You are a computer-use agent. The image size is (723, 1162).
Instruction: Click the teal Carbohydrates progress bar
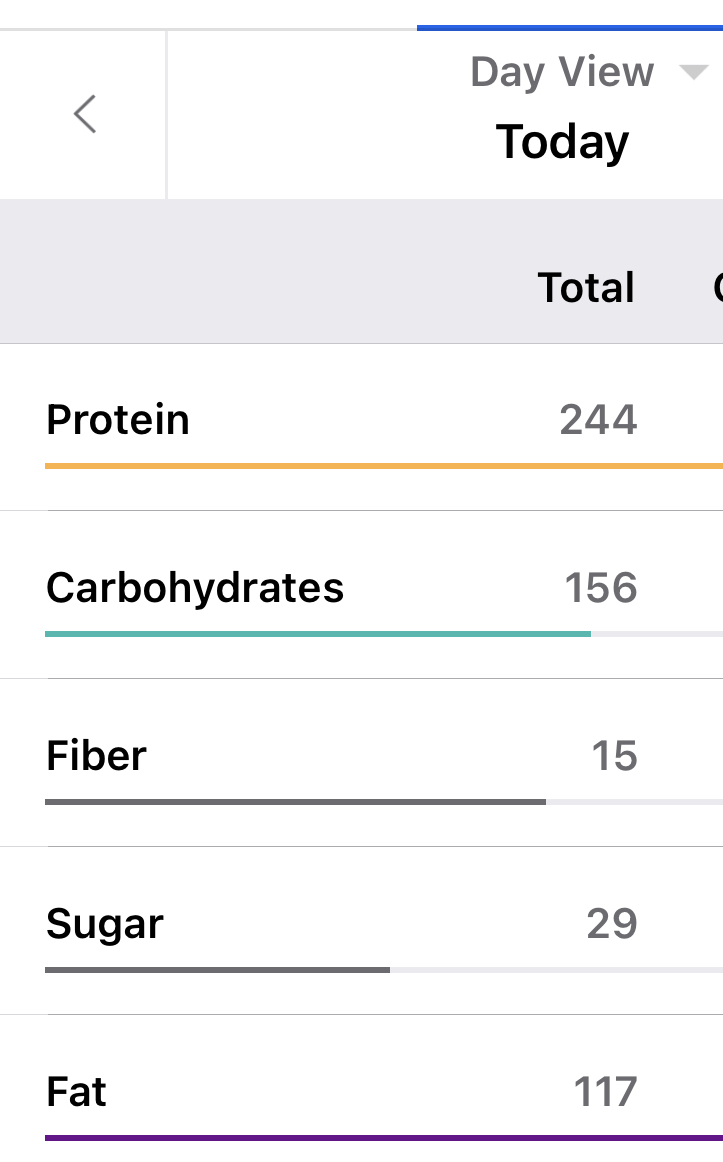[318, 633]
